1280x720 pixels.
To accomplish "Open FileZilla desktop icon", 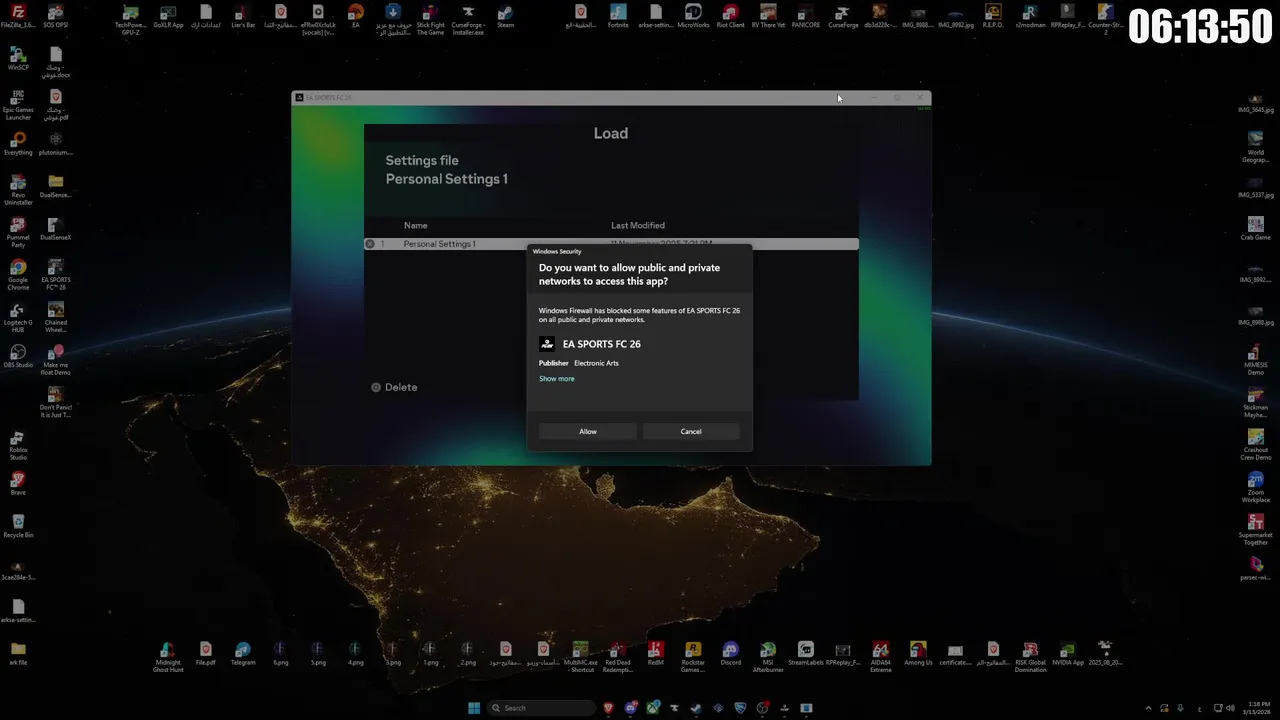I will click(x=18, y=16).
